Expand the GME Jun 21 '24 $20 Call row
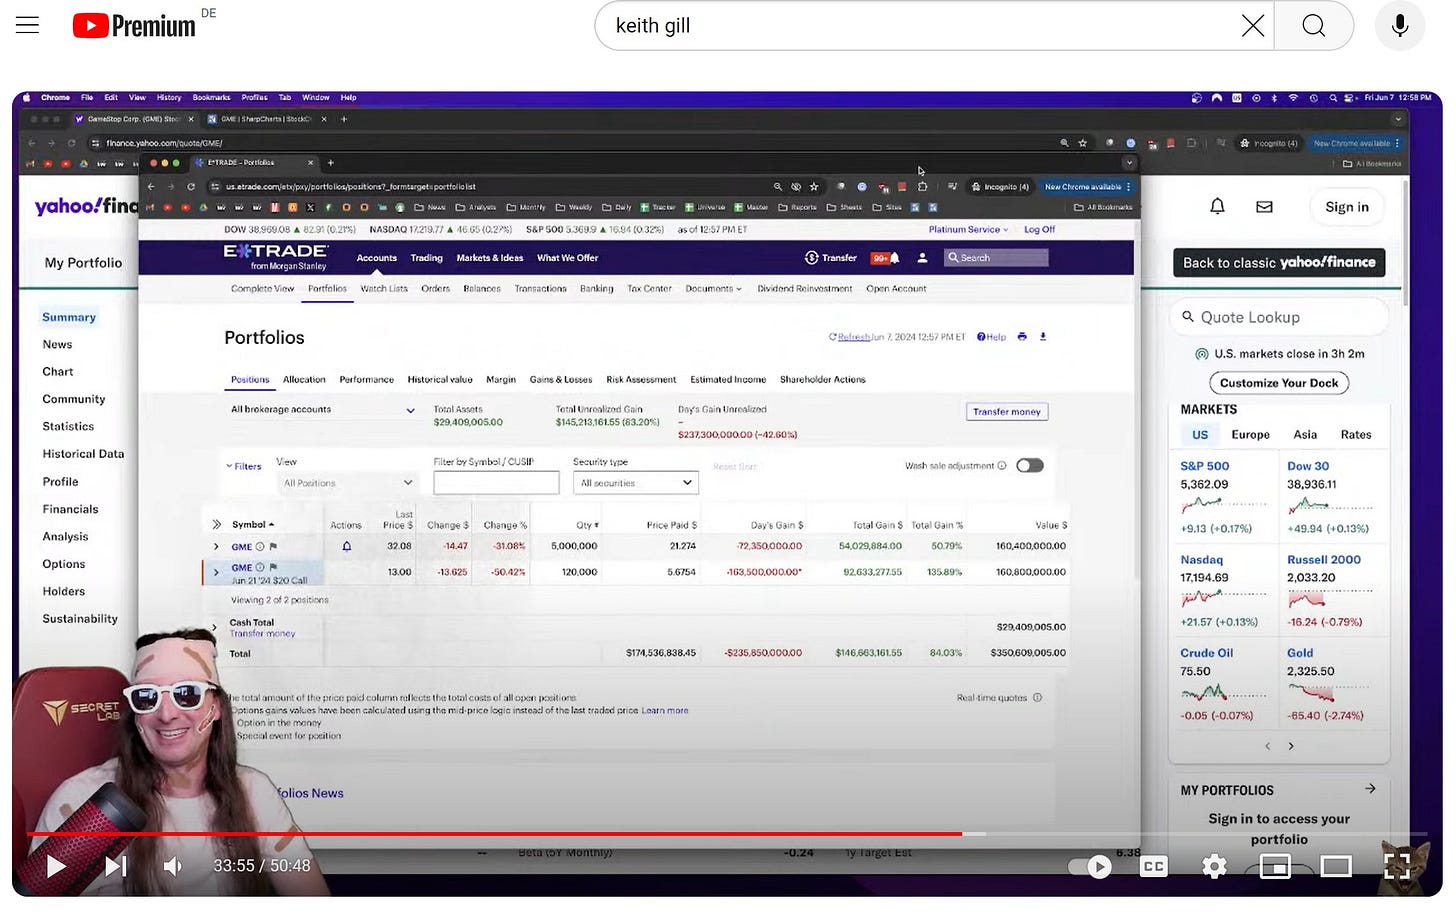 (216, 573)
